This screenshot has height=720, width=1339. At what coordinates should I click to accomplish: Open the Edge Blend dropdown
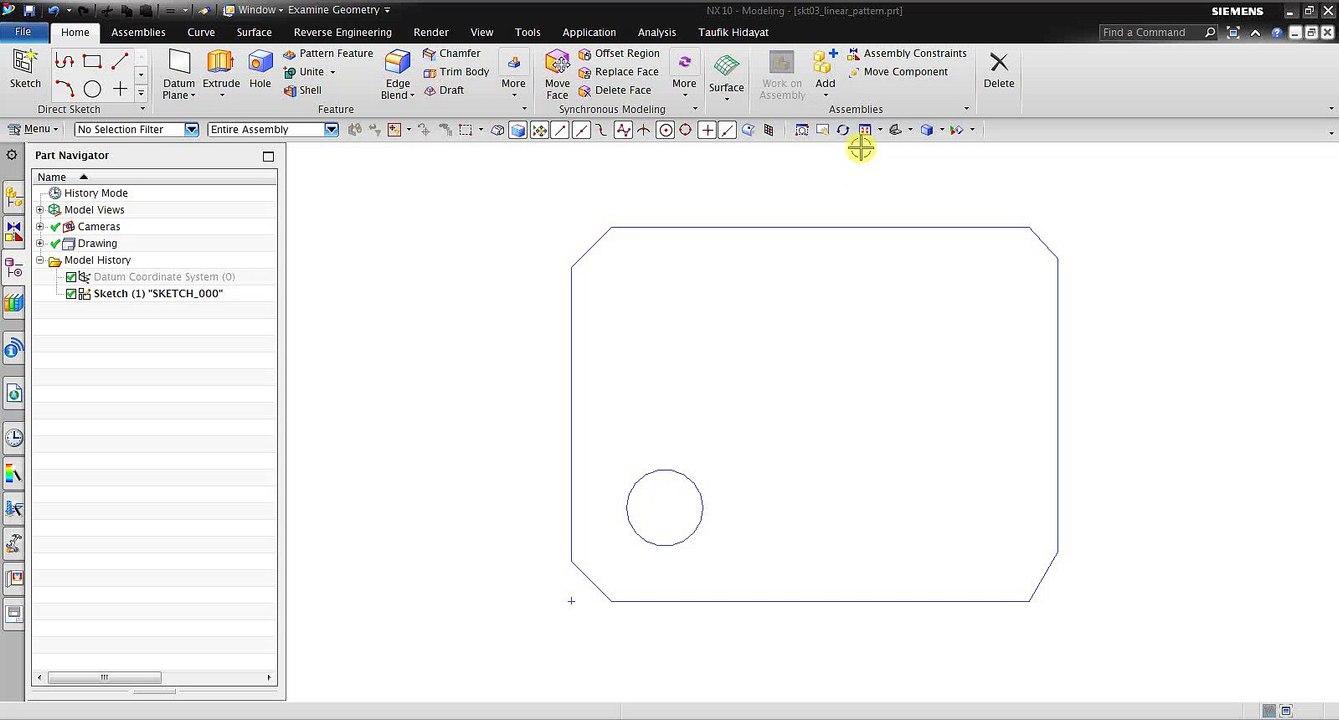click(412, 96)
